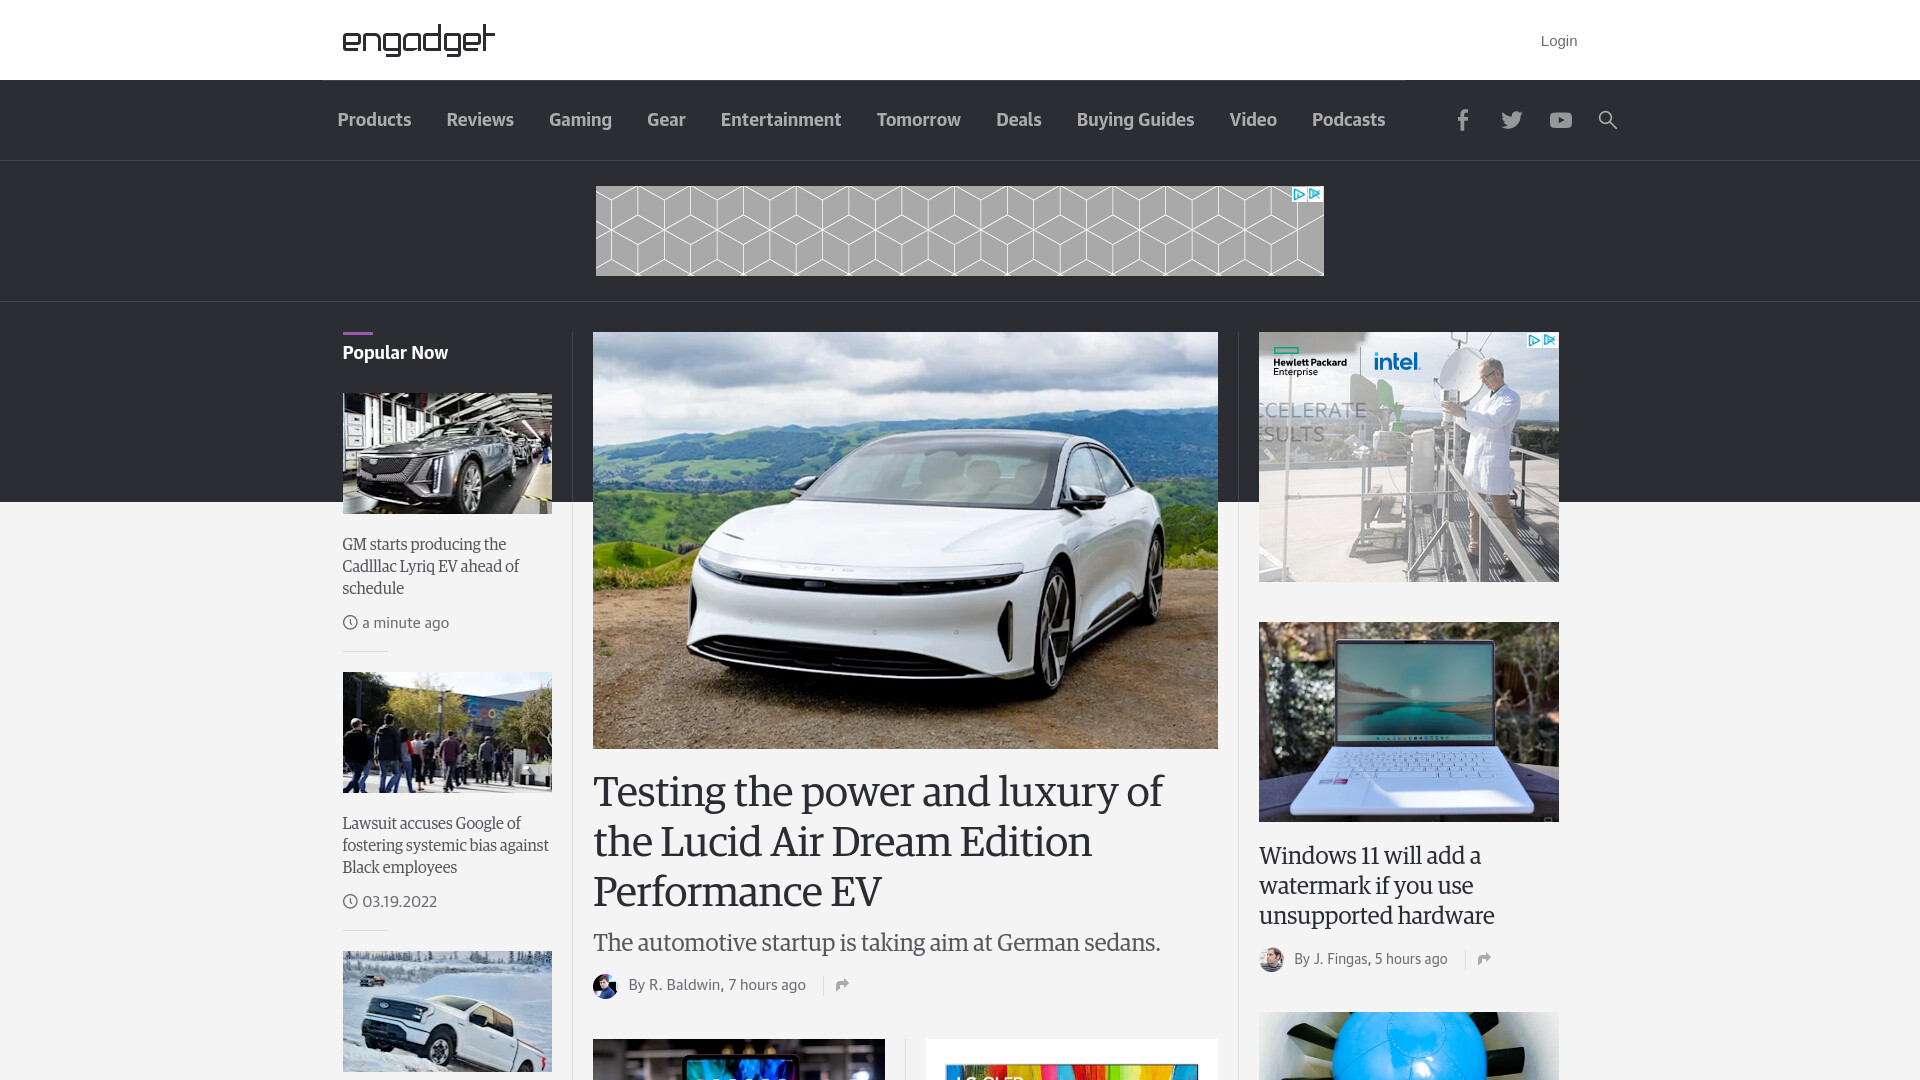The image size is (1920, 1080).
Task: Click author name R. Baldwin
Action: (684, 985)
